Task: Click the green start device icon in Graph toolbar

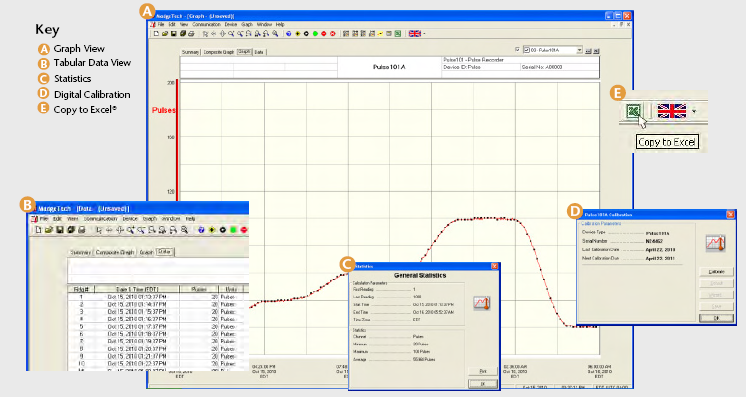Action: (x=315, y=34)
